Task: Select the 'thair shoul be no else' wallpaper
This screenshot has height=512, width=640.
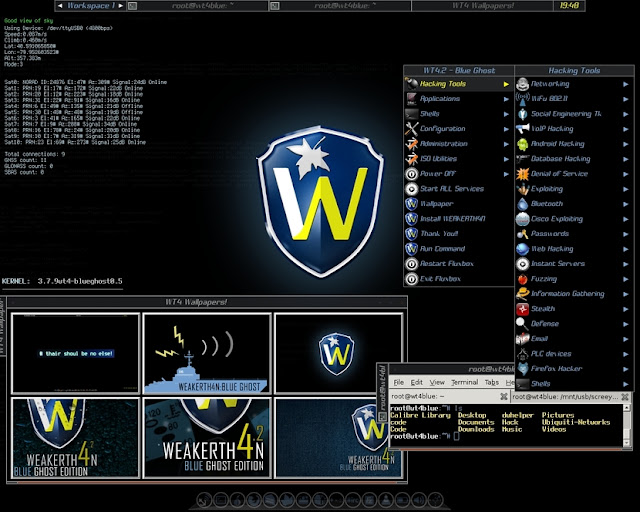Action: tap(76, 354)
